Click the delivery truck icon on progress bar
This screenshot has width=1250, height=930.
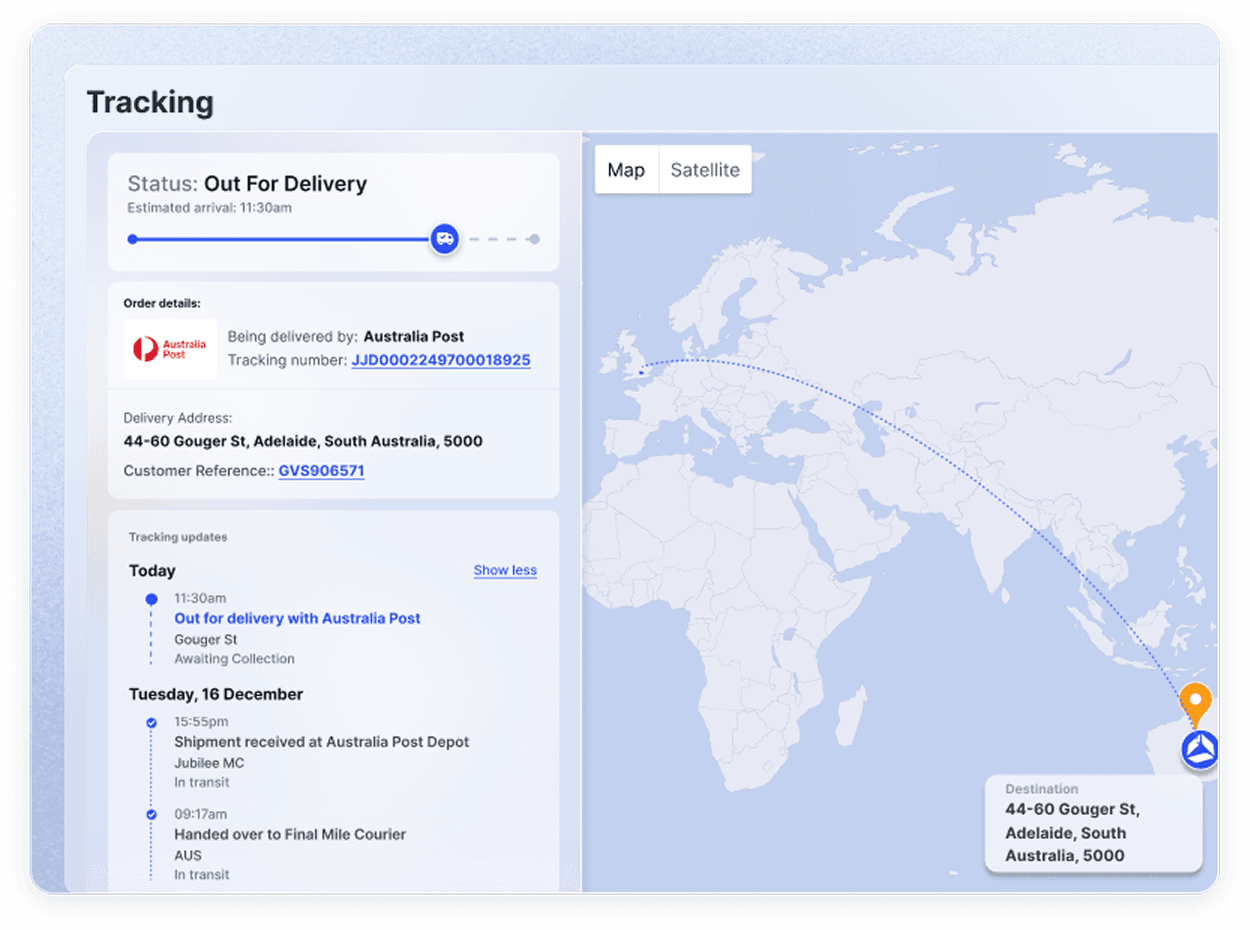click(x=445, y=239)
